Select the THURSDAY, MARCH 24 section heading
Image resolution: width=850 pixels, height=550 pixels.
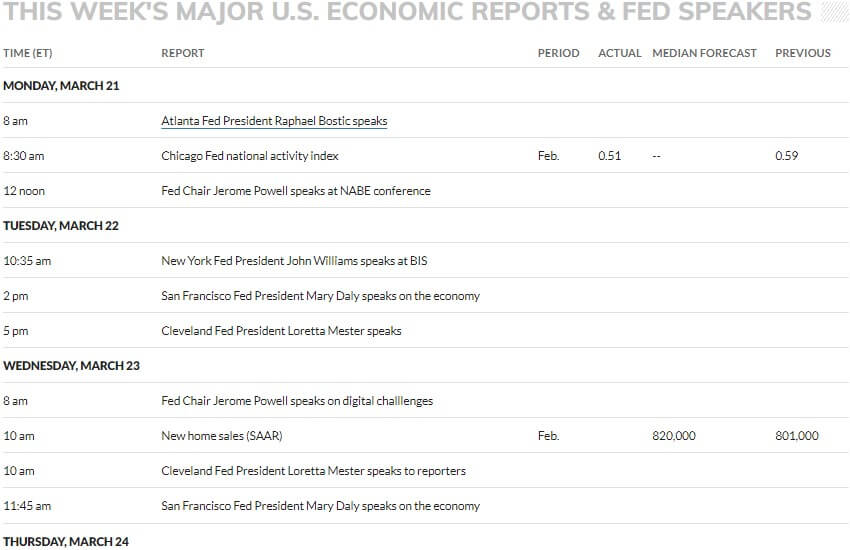tap(66, 542)
